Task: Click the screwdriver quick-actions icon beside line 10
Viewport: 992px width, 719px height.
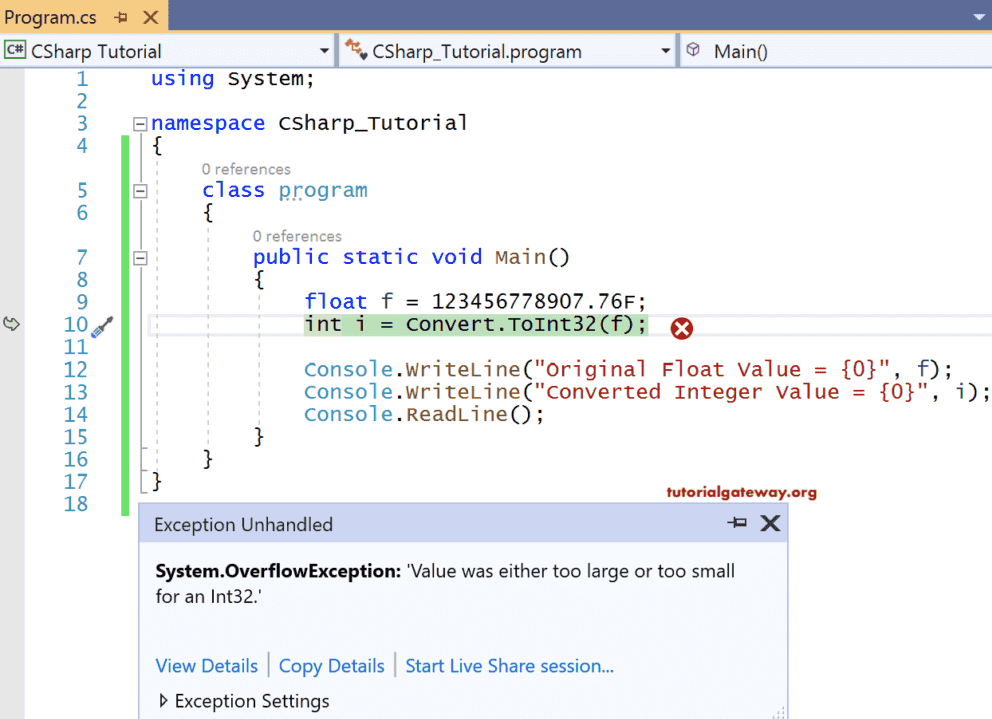Action: point(100,328)
